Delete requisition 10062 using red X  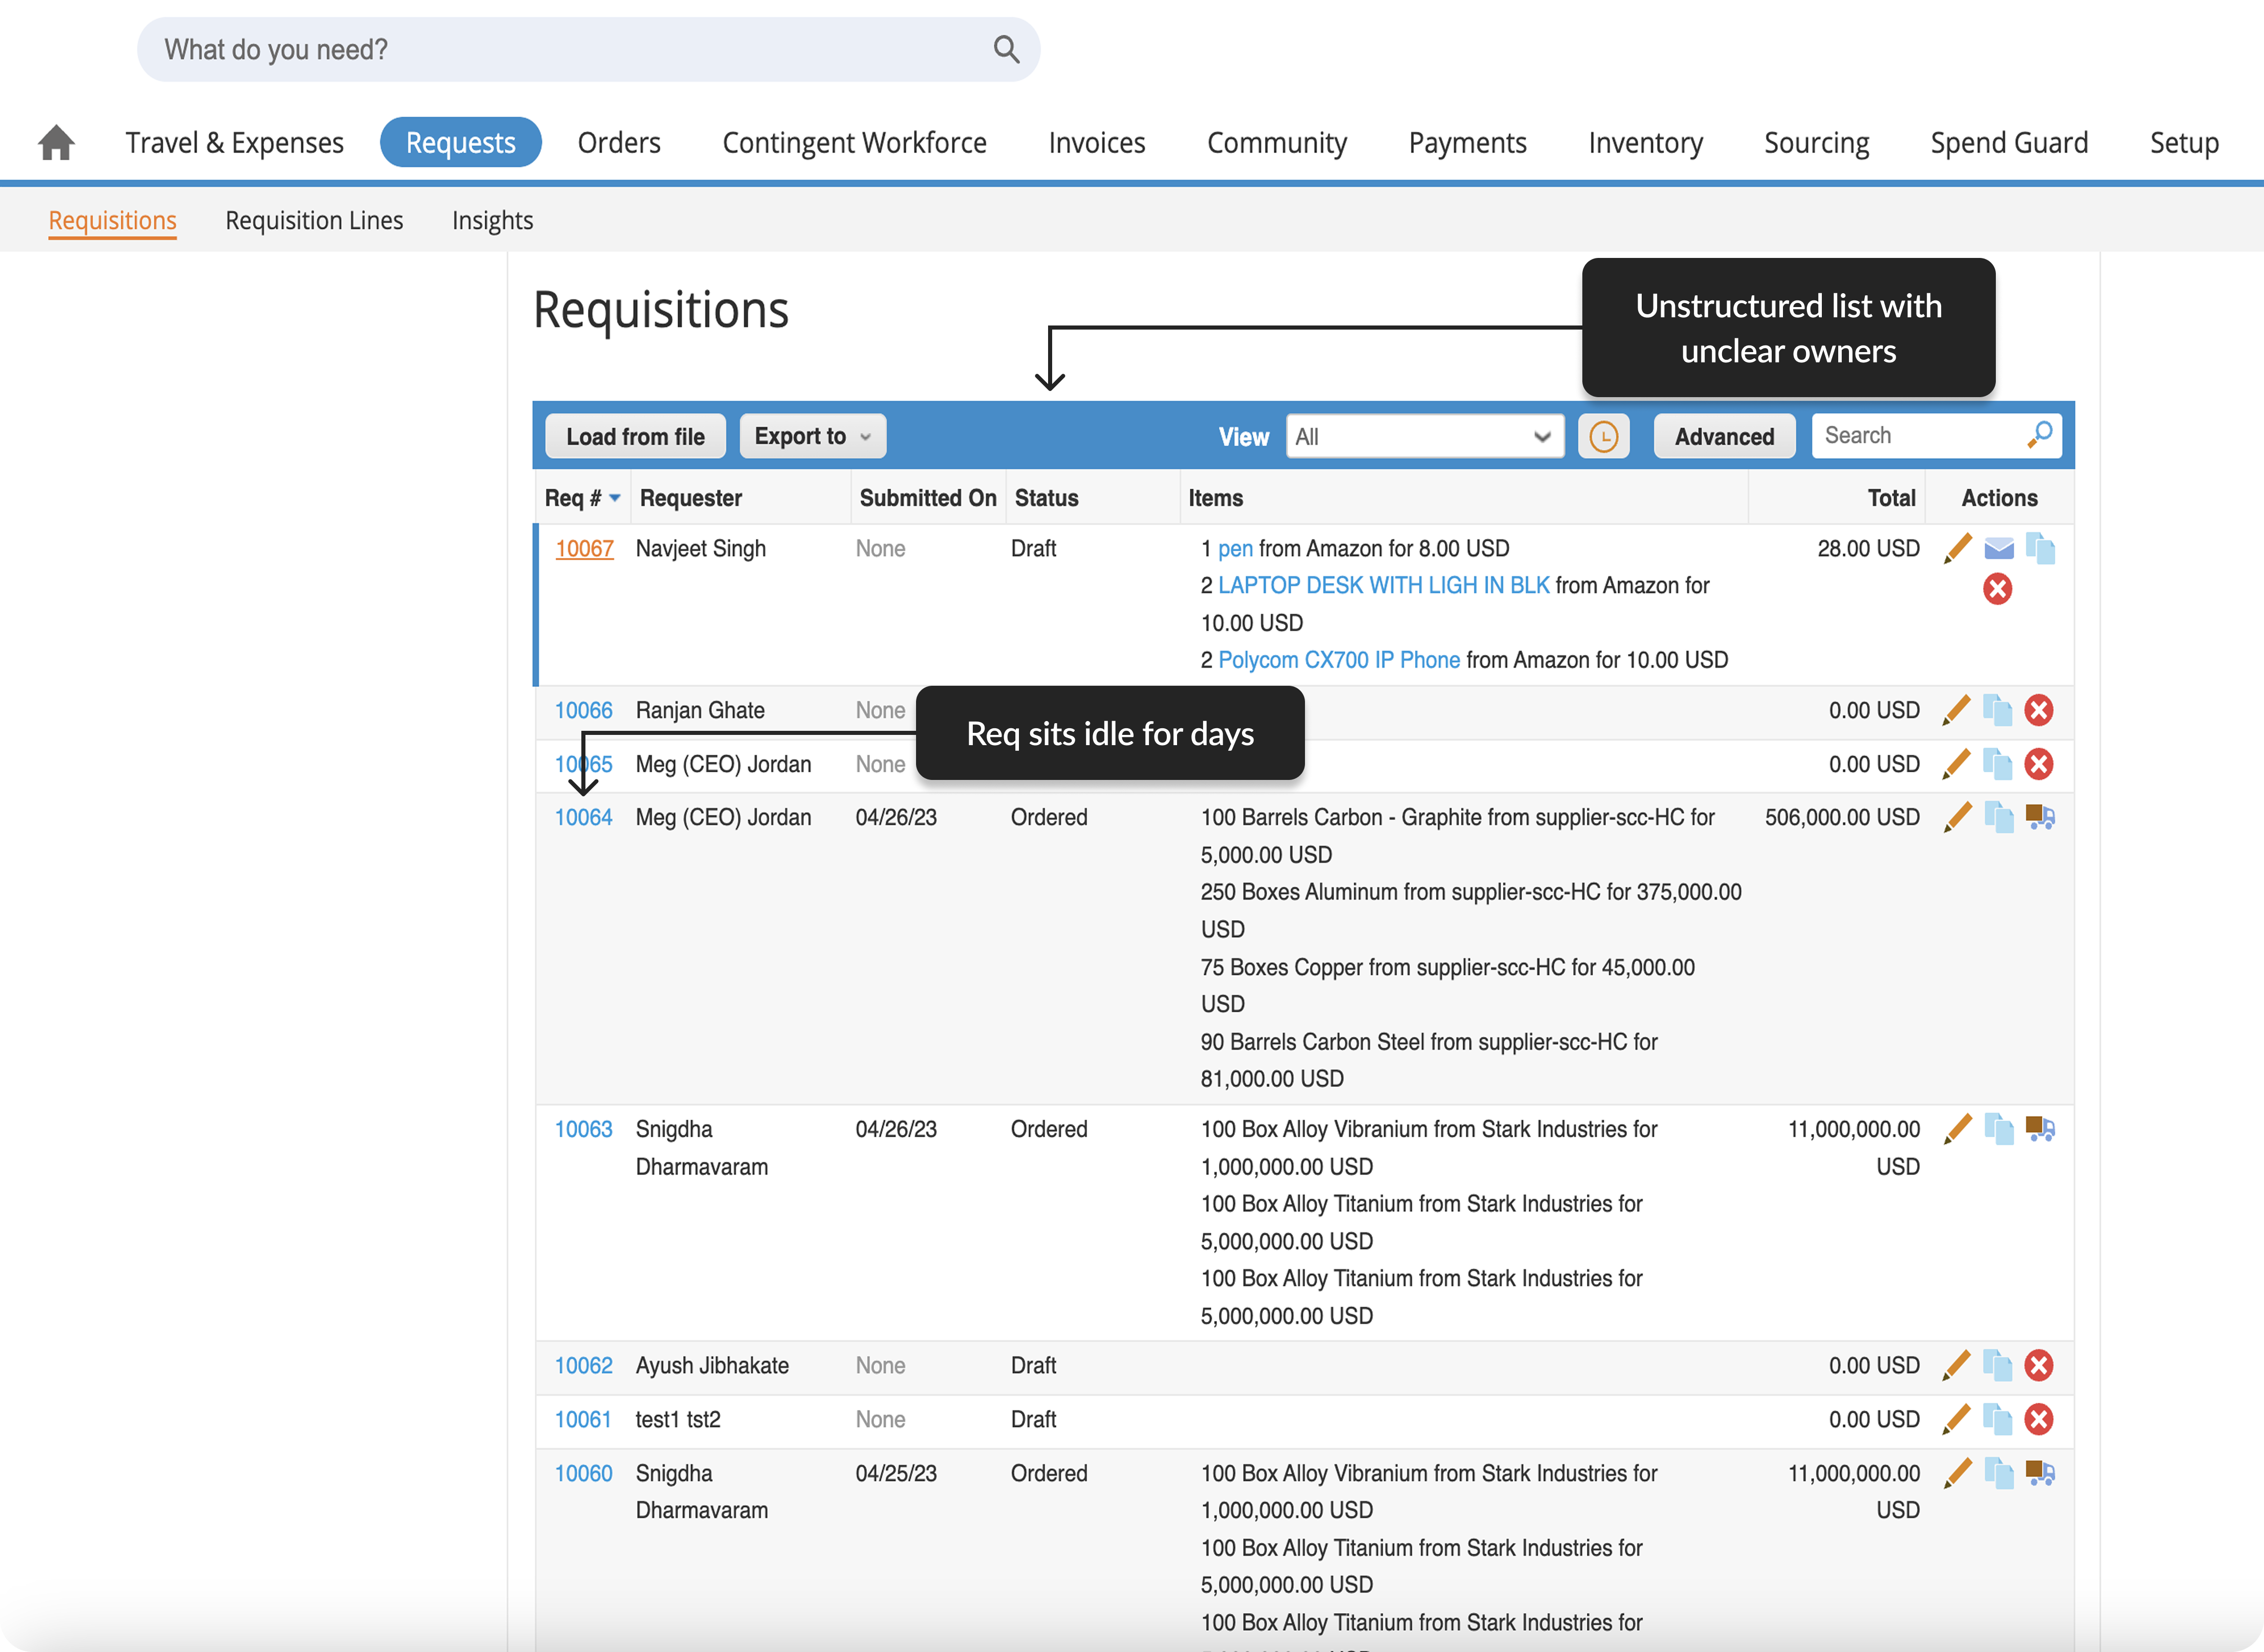(x=2038, y=1366)
